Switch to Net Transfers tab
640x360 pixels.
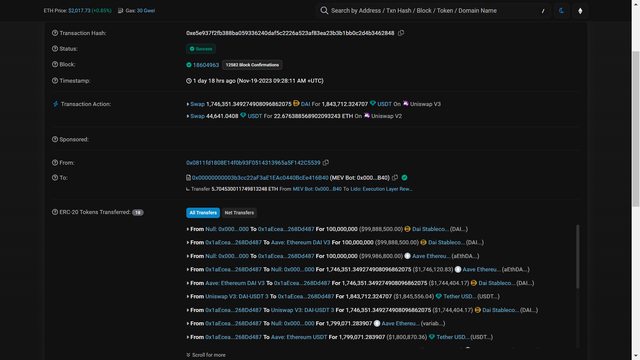pyautogui.click(x=239, y=213)
